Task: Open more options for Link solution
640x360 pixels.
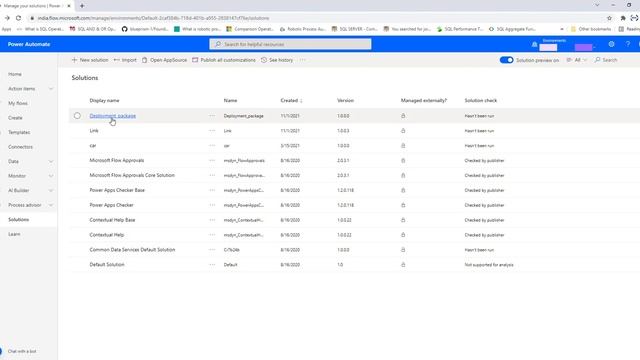Action: pyautogui.click(x=212, y=131)
